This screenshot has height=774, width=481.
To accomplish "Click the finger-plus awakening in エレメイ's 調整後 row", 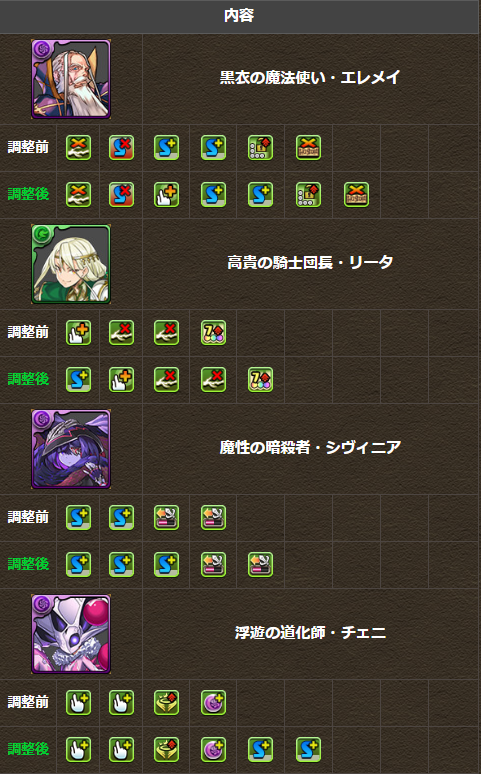I will (x=166, y=194).
